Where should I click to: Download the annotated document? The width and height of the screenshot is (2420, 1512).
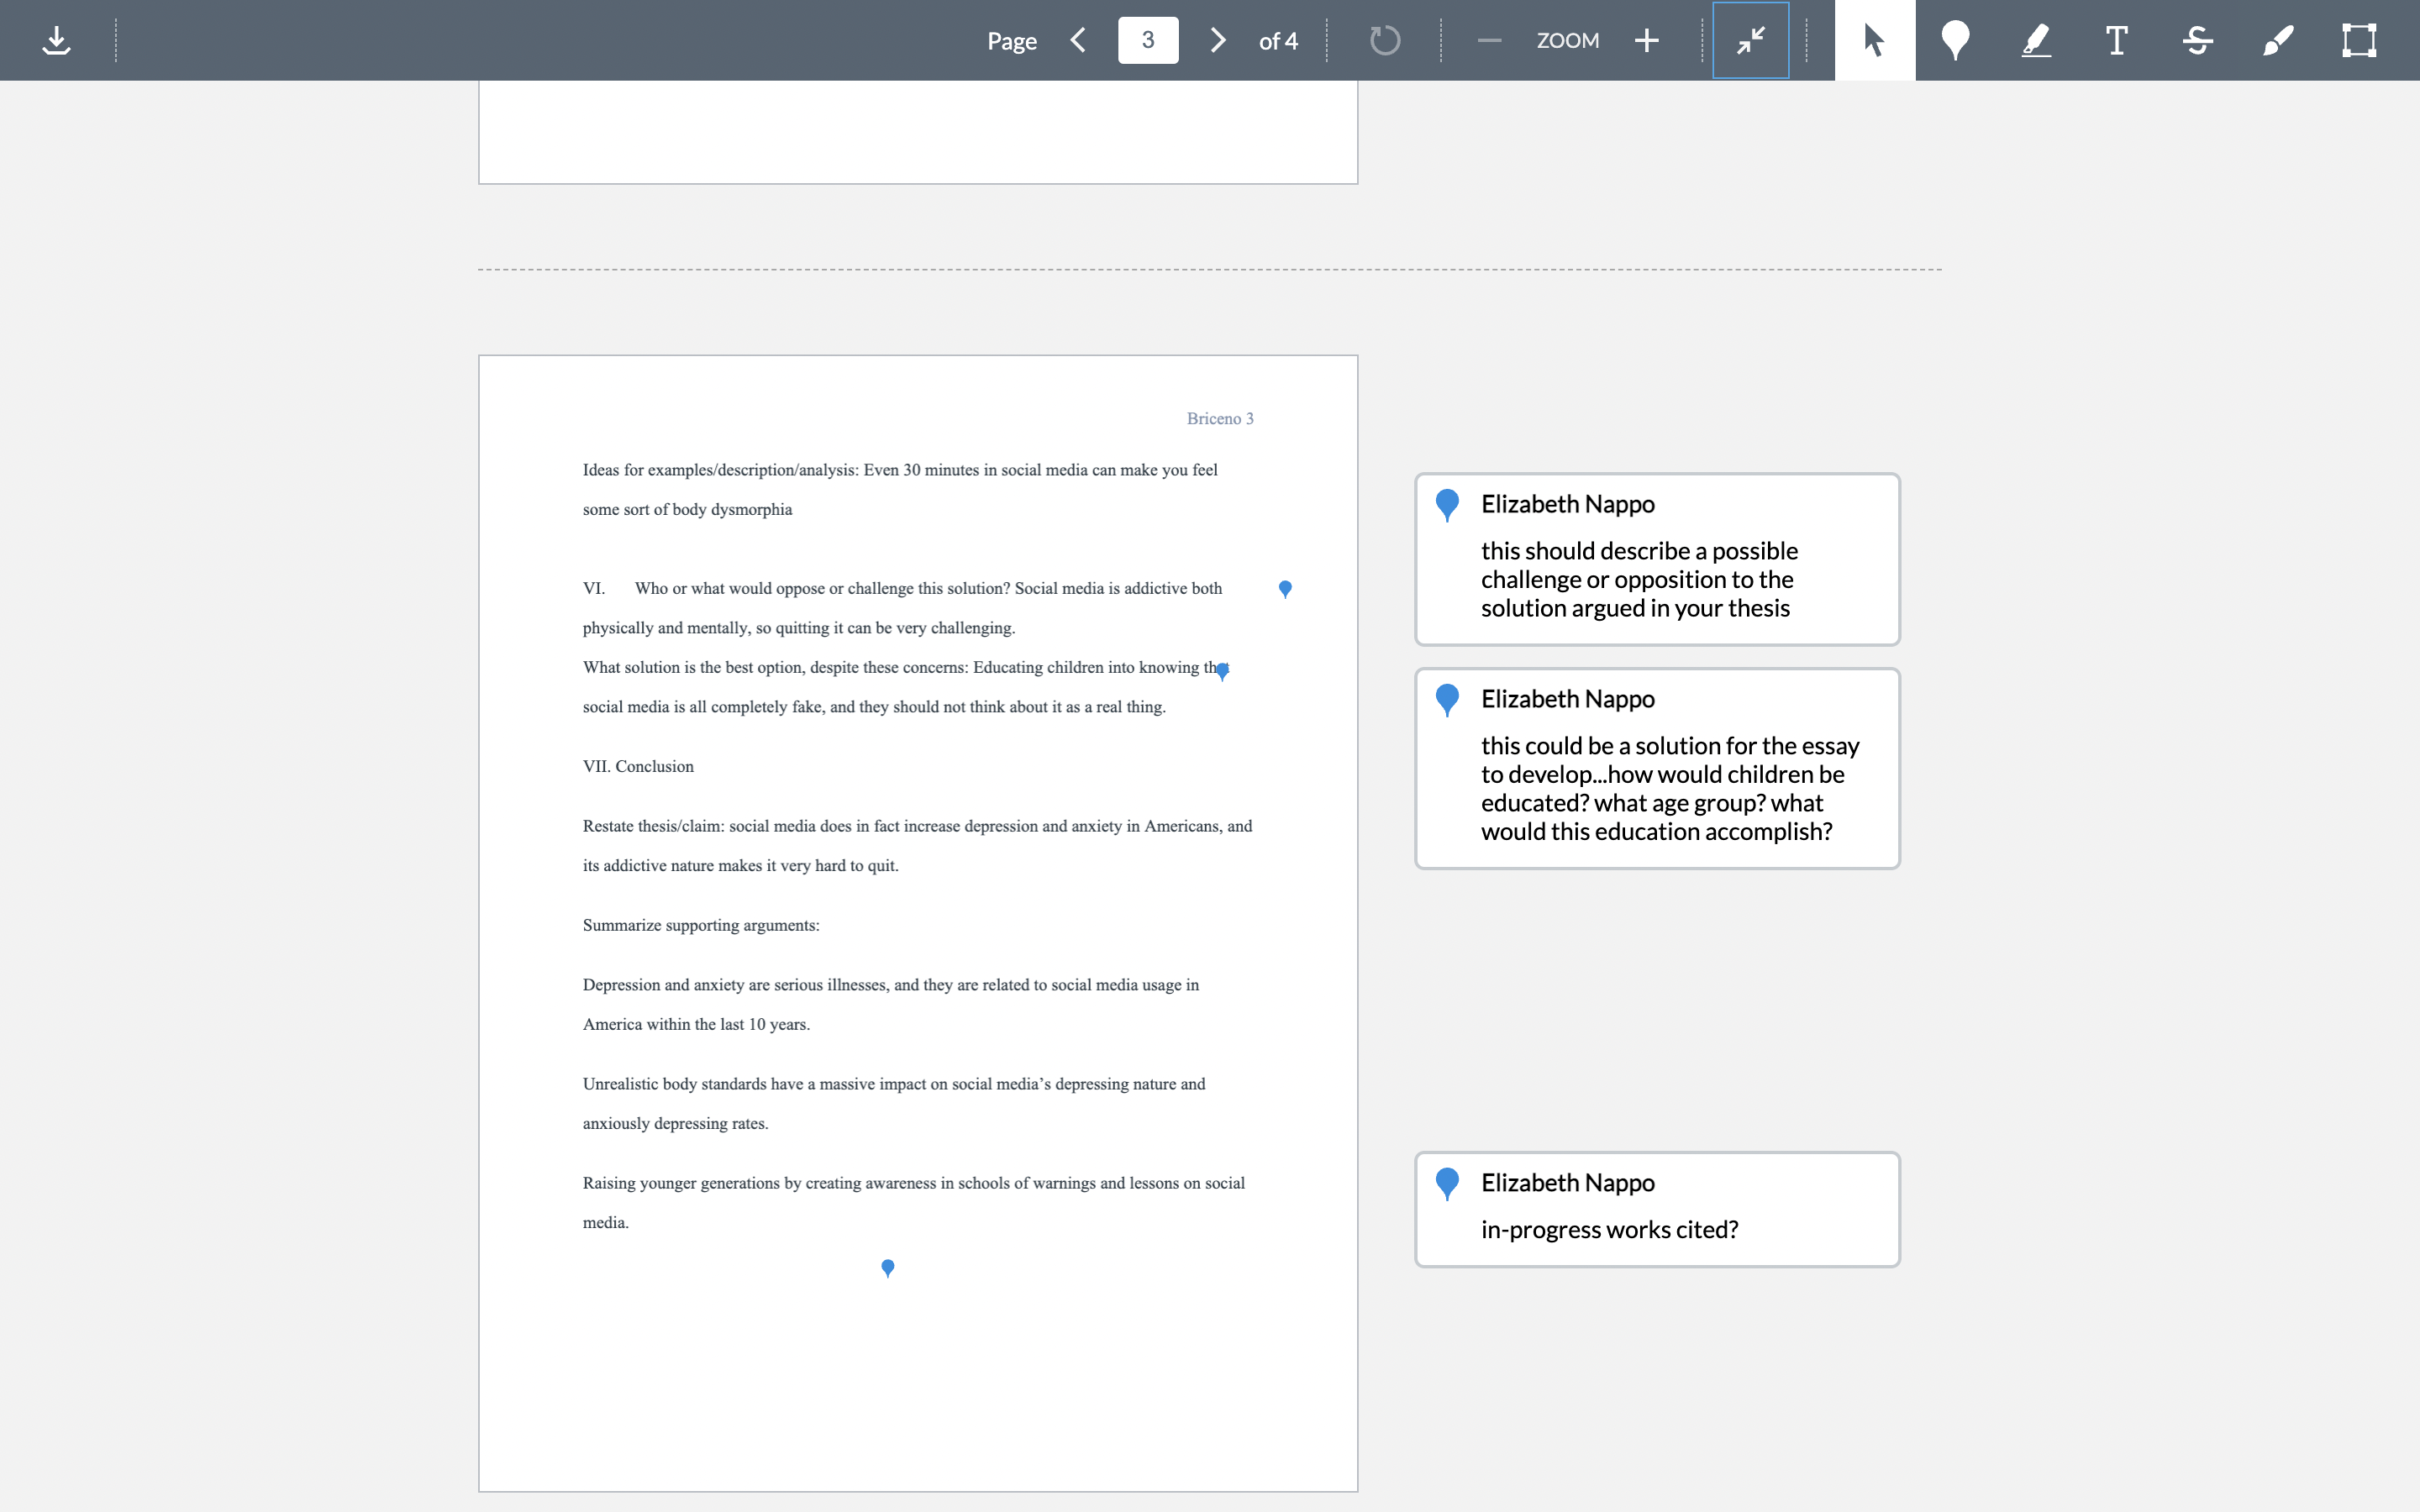click(57, 40)
